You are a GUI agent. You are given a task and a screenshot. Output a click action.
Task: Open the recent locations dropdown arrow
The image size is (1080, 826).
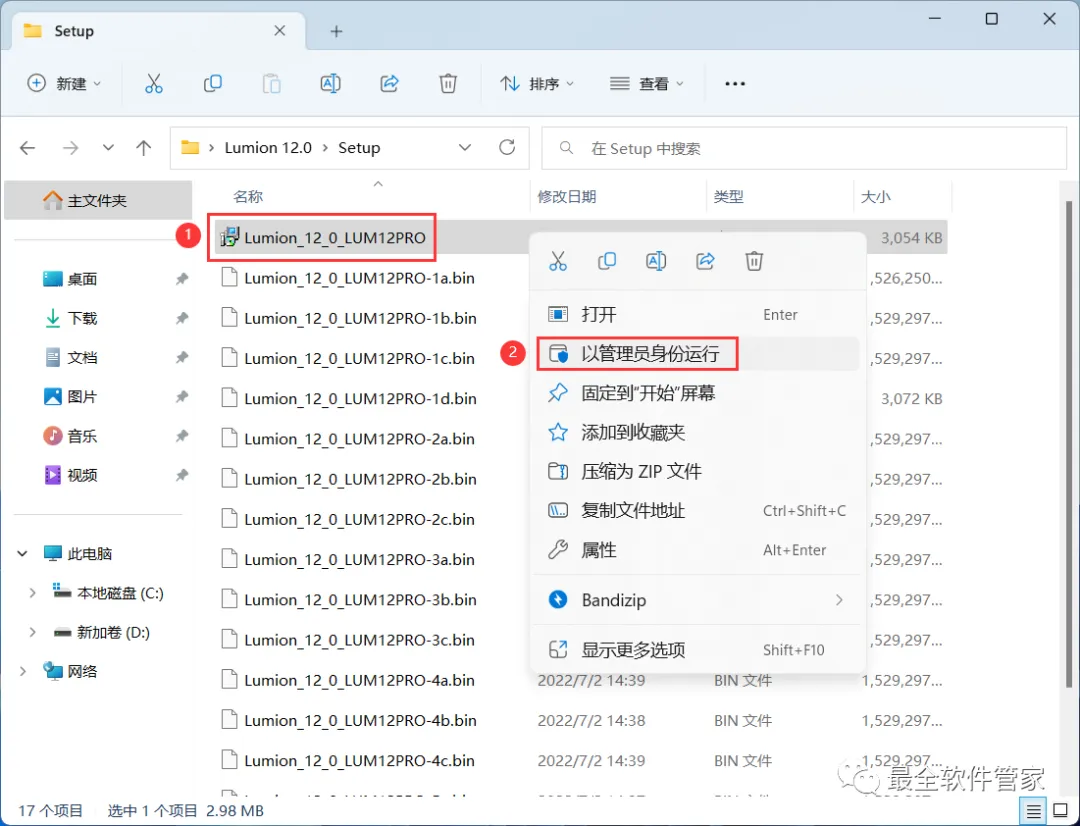[108, 147]
